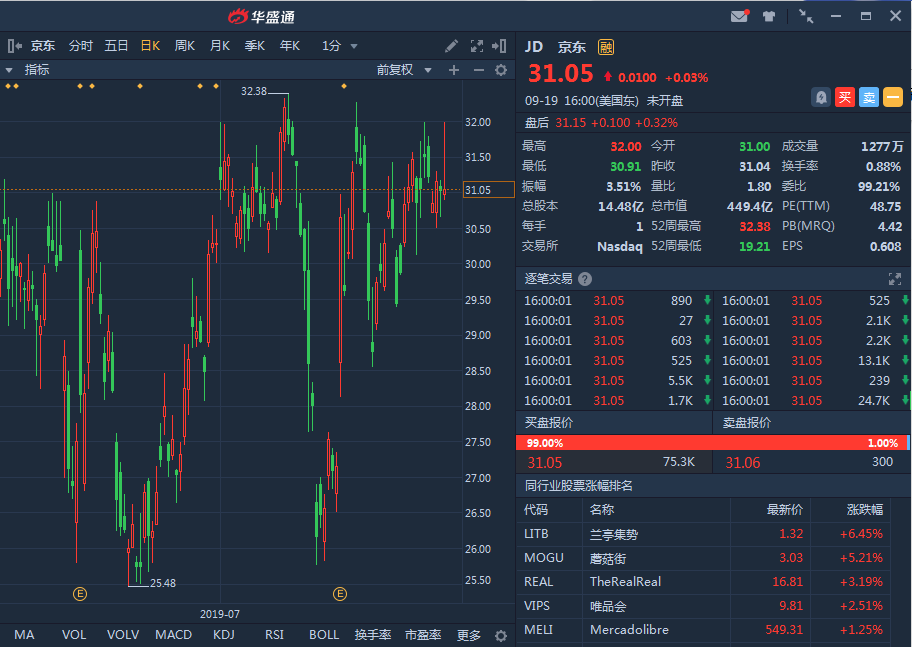Viewport: 912px width, 647px height.
Task: Zoom out chart with minus icon
Action: point(479,70)
